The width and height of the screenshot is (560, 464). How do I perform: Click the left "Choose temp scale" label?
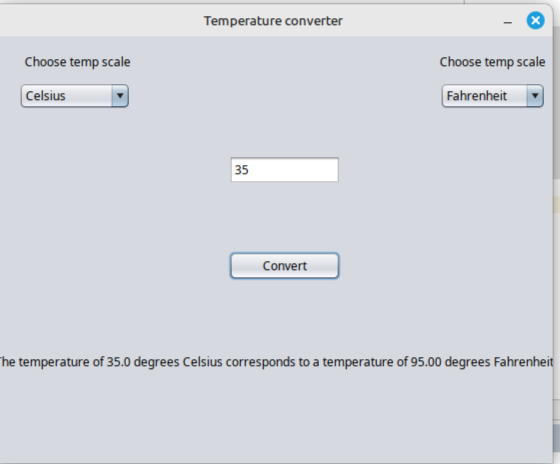tap(78, 62)
